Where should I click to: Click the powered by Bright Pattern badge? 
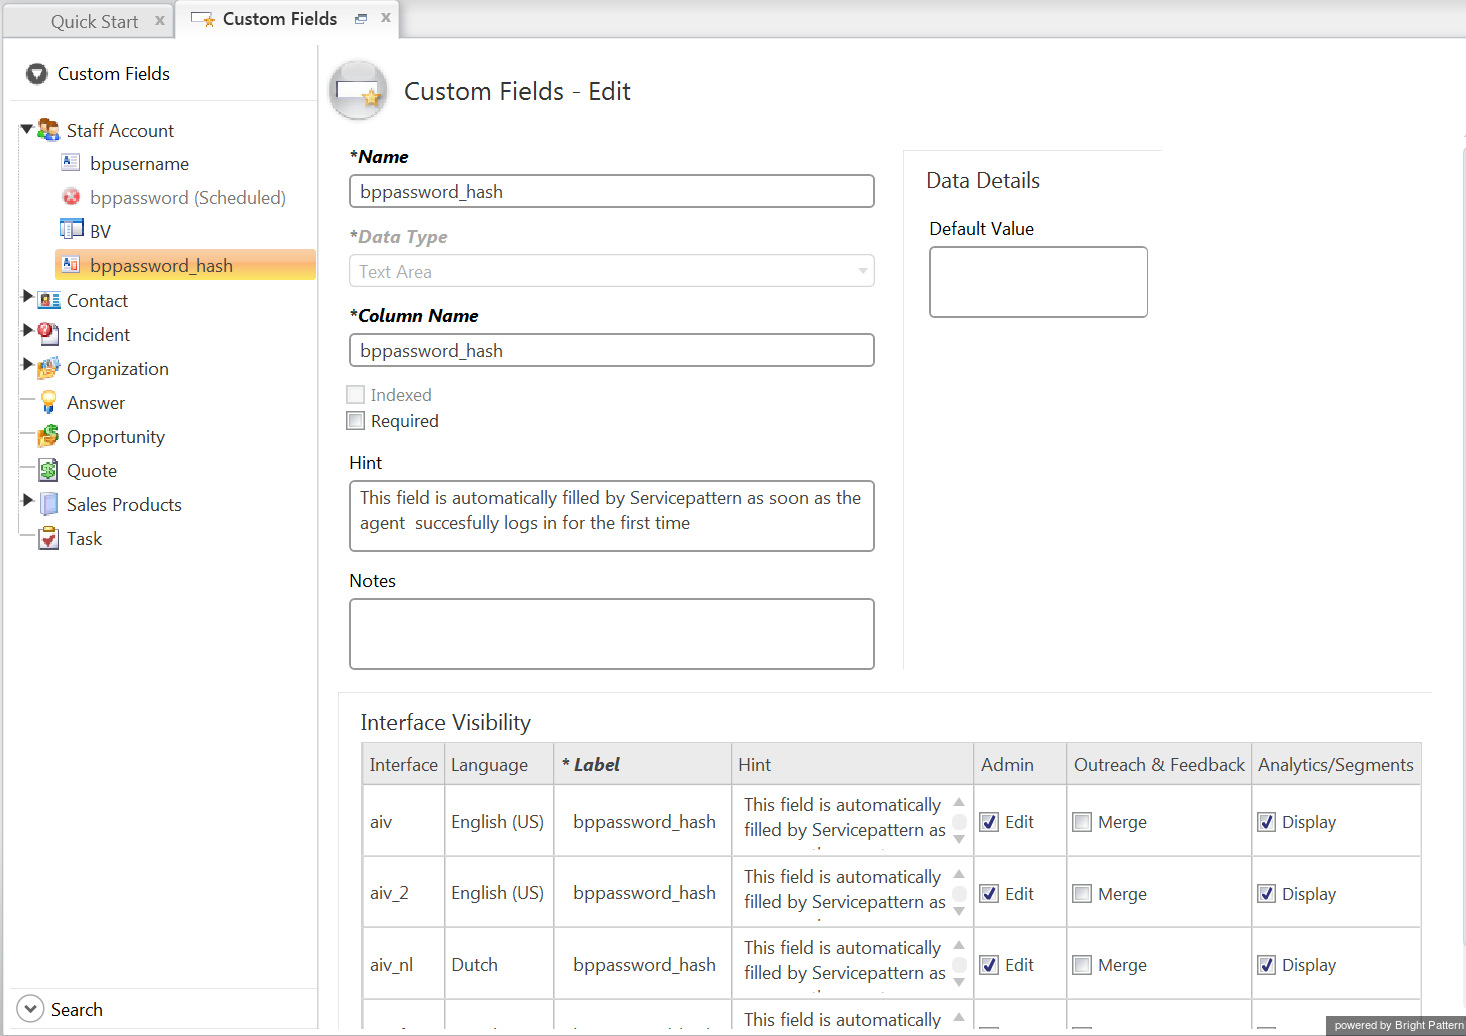coord(1396,1025)
